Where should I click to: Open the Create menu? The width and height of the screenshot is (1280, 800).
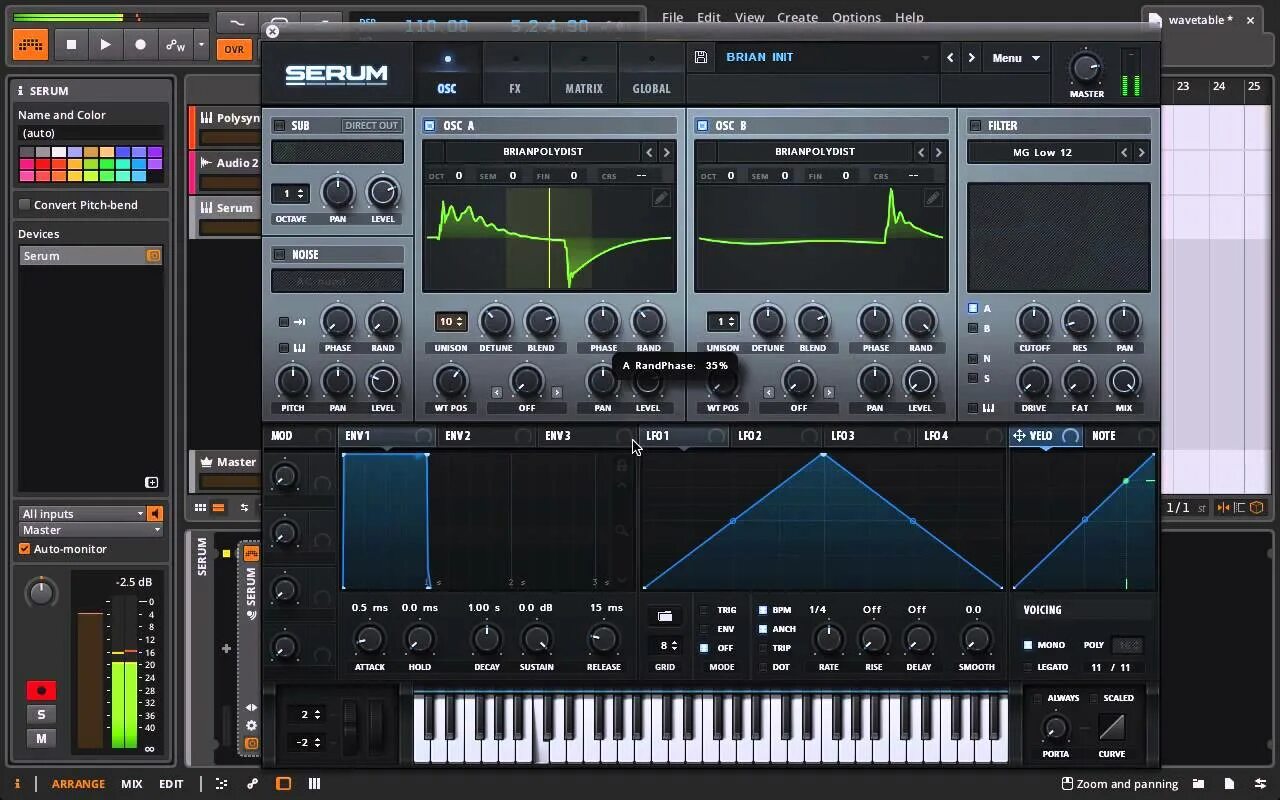(797, 17)
